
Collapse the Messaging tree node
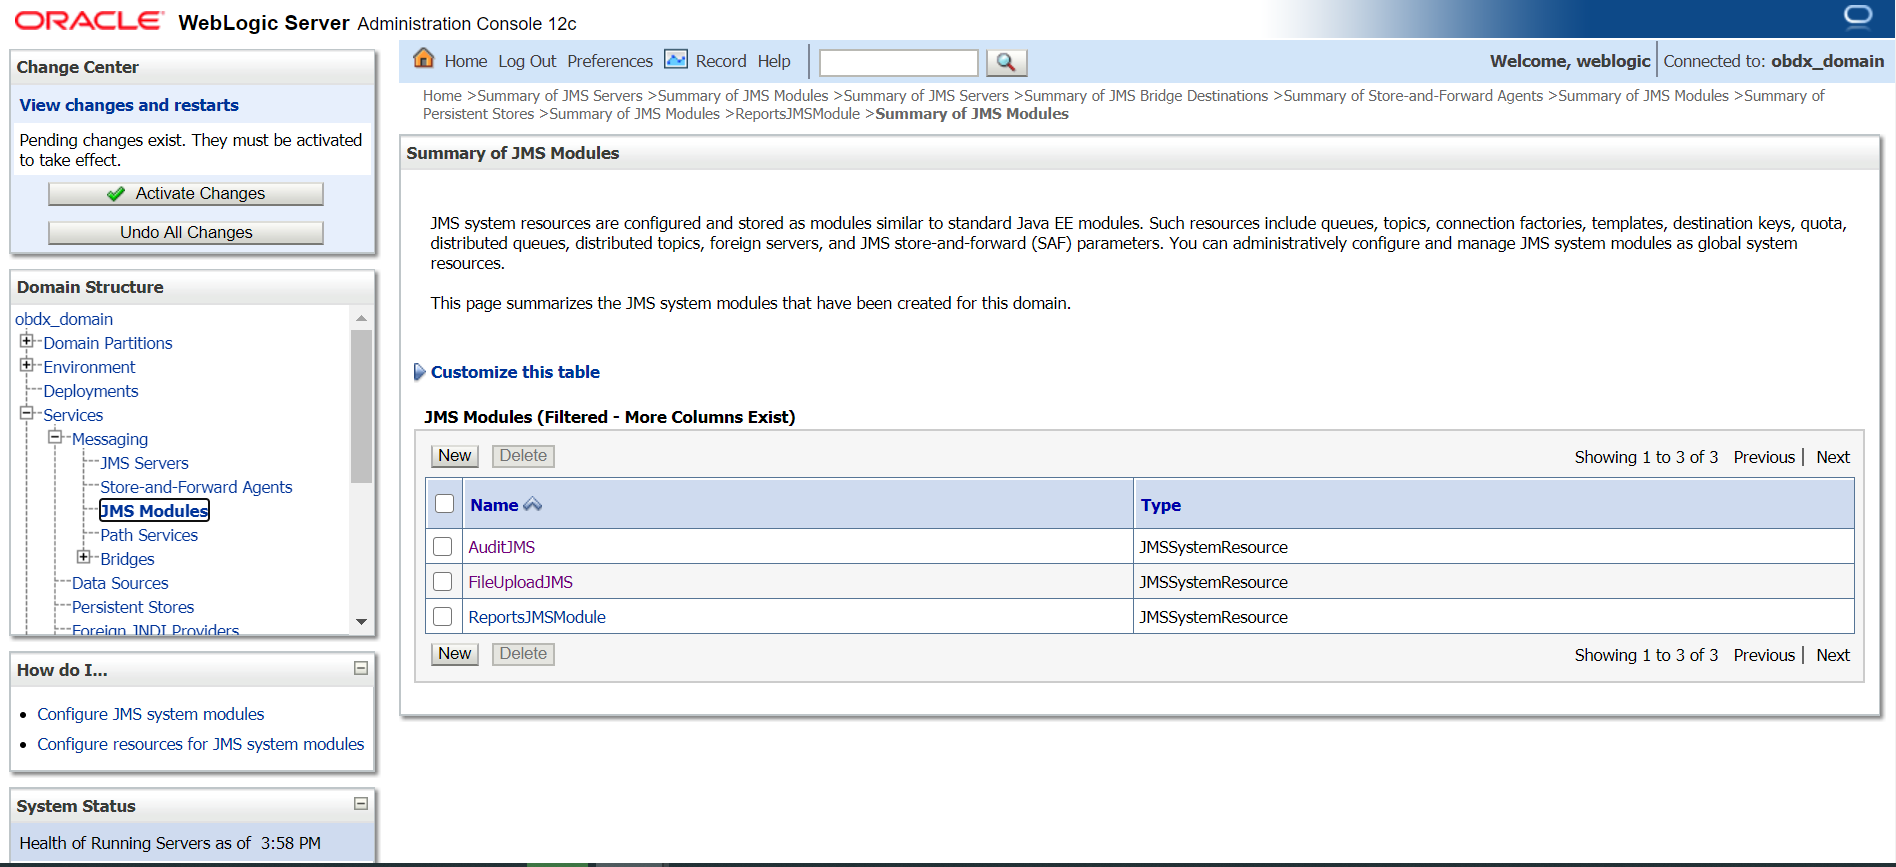coord(55,437)
